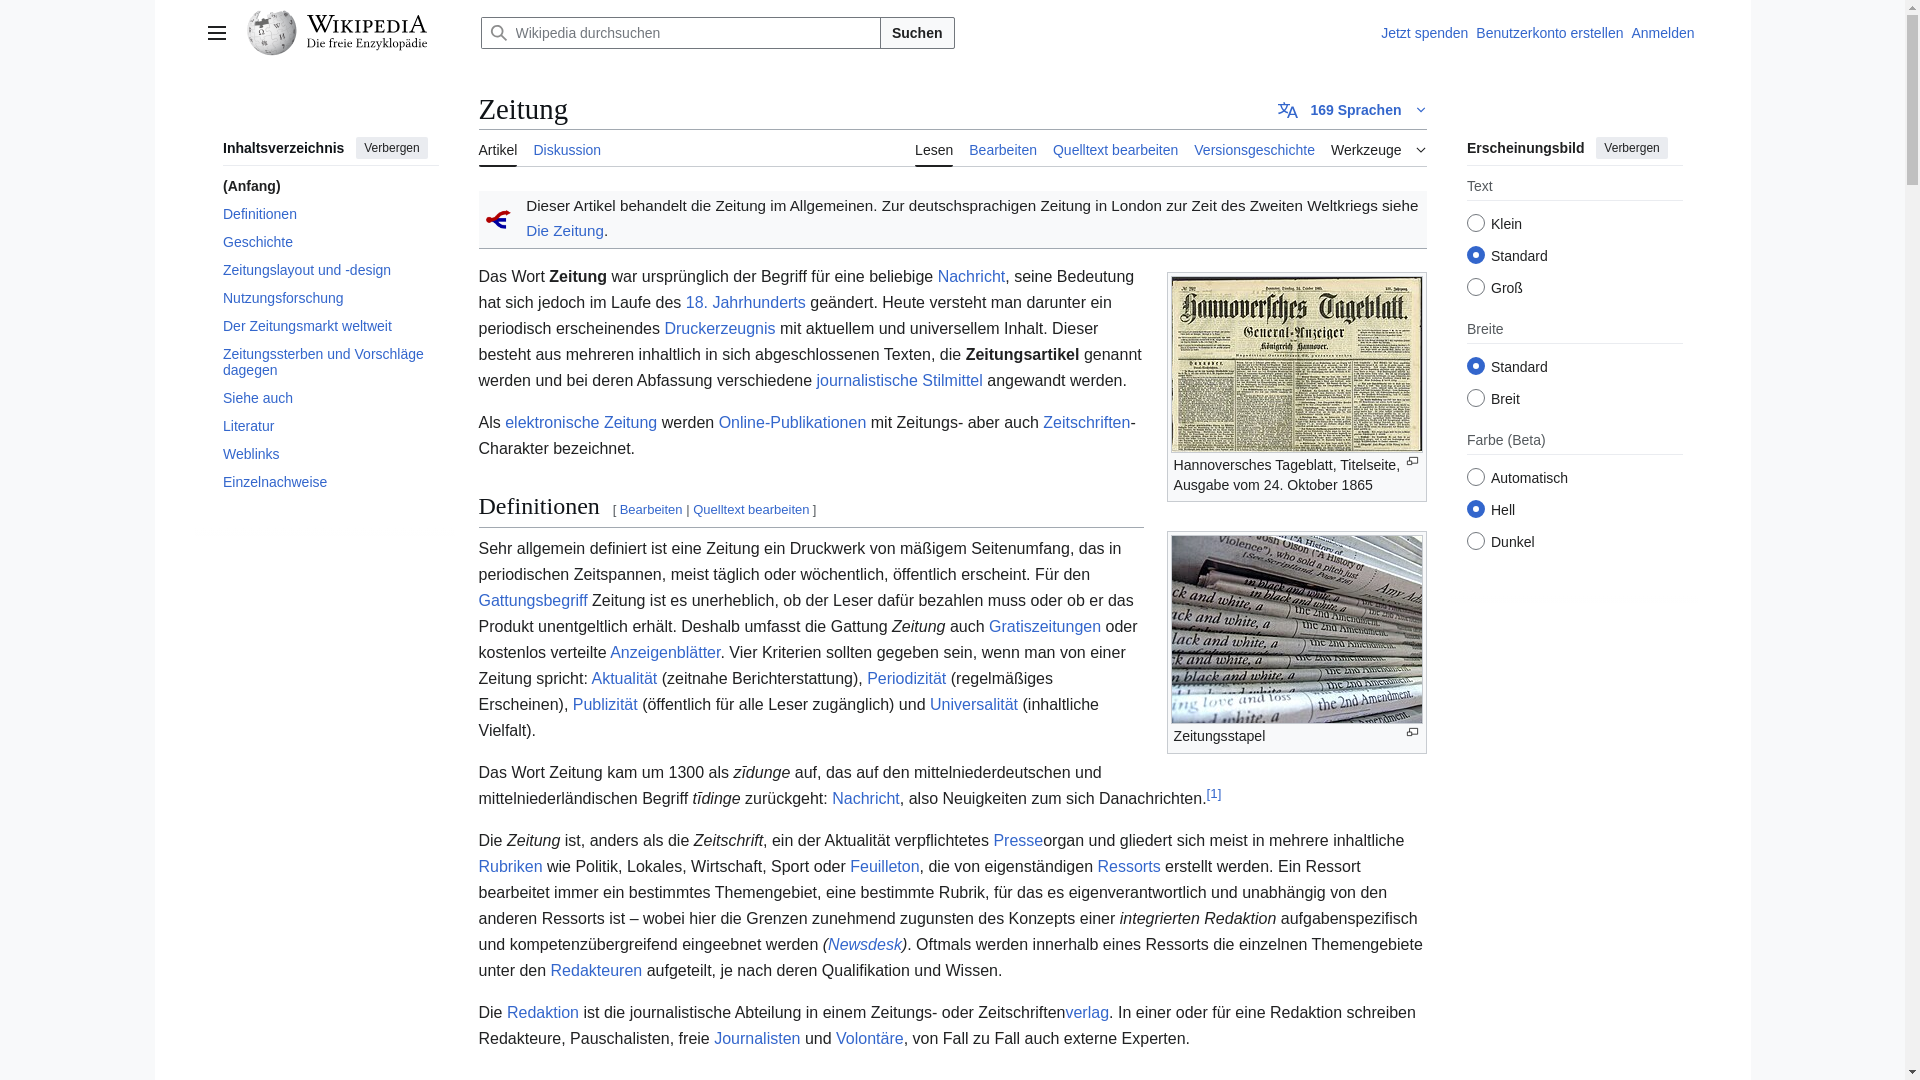Go to Literatur in contents
Screen dimensions: 1920x1080
pos(248,426)
